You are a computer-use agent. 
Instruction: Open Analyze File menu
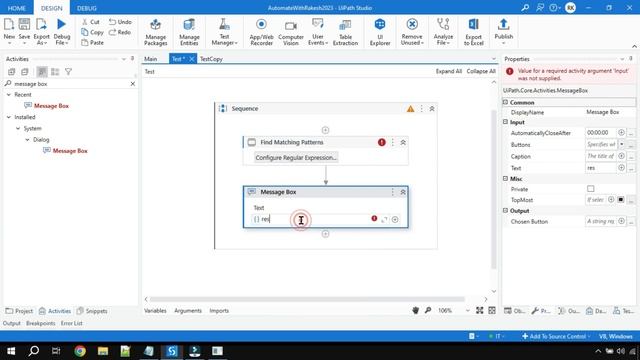(x=443, y=32)
